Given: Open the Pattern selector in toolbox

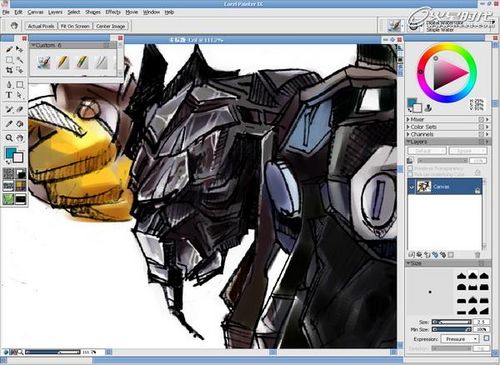Looking at the screenshot, I should click(x=8, y=186).
